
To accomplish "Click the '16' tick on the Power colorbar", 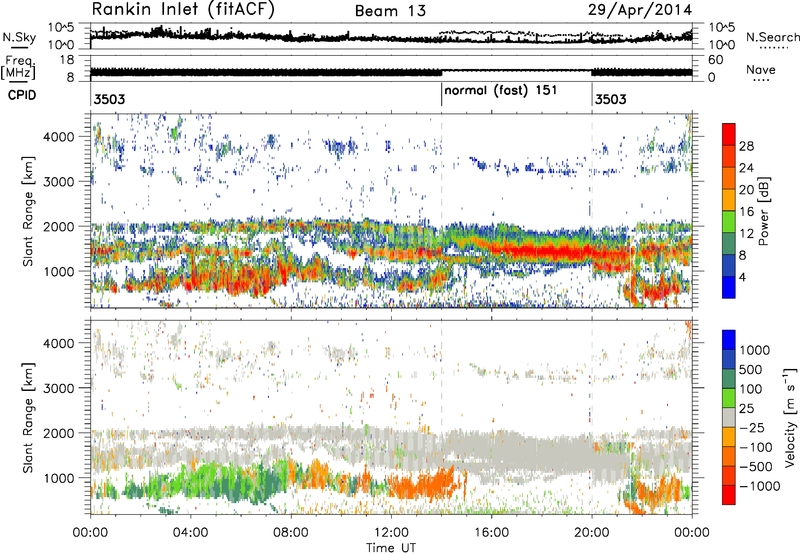I will 746,212.
